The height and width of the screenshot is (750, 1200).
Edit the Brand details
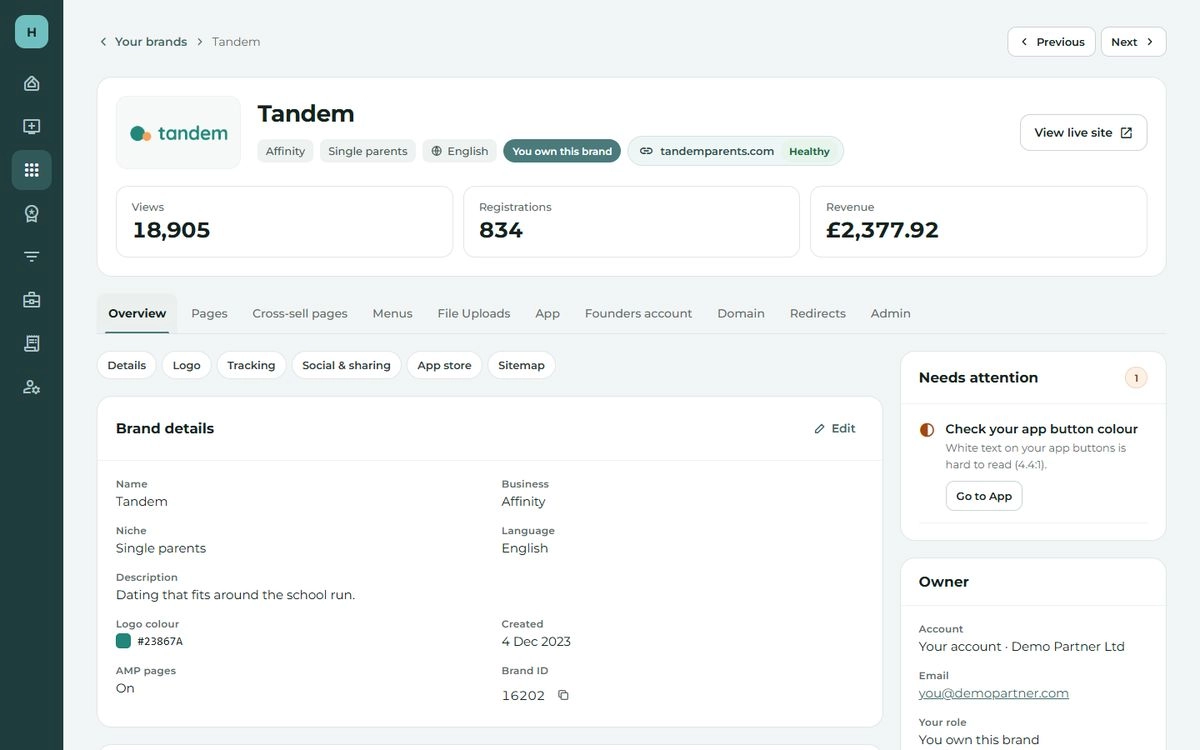[x=835, y=428]
